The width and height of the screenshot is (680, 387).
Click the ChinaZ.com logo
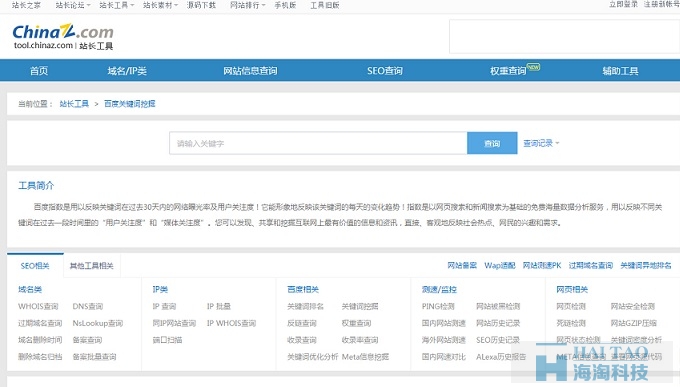click(63, 37)
